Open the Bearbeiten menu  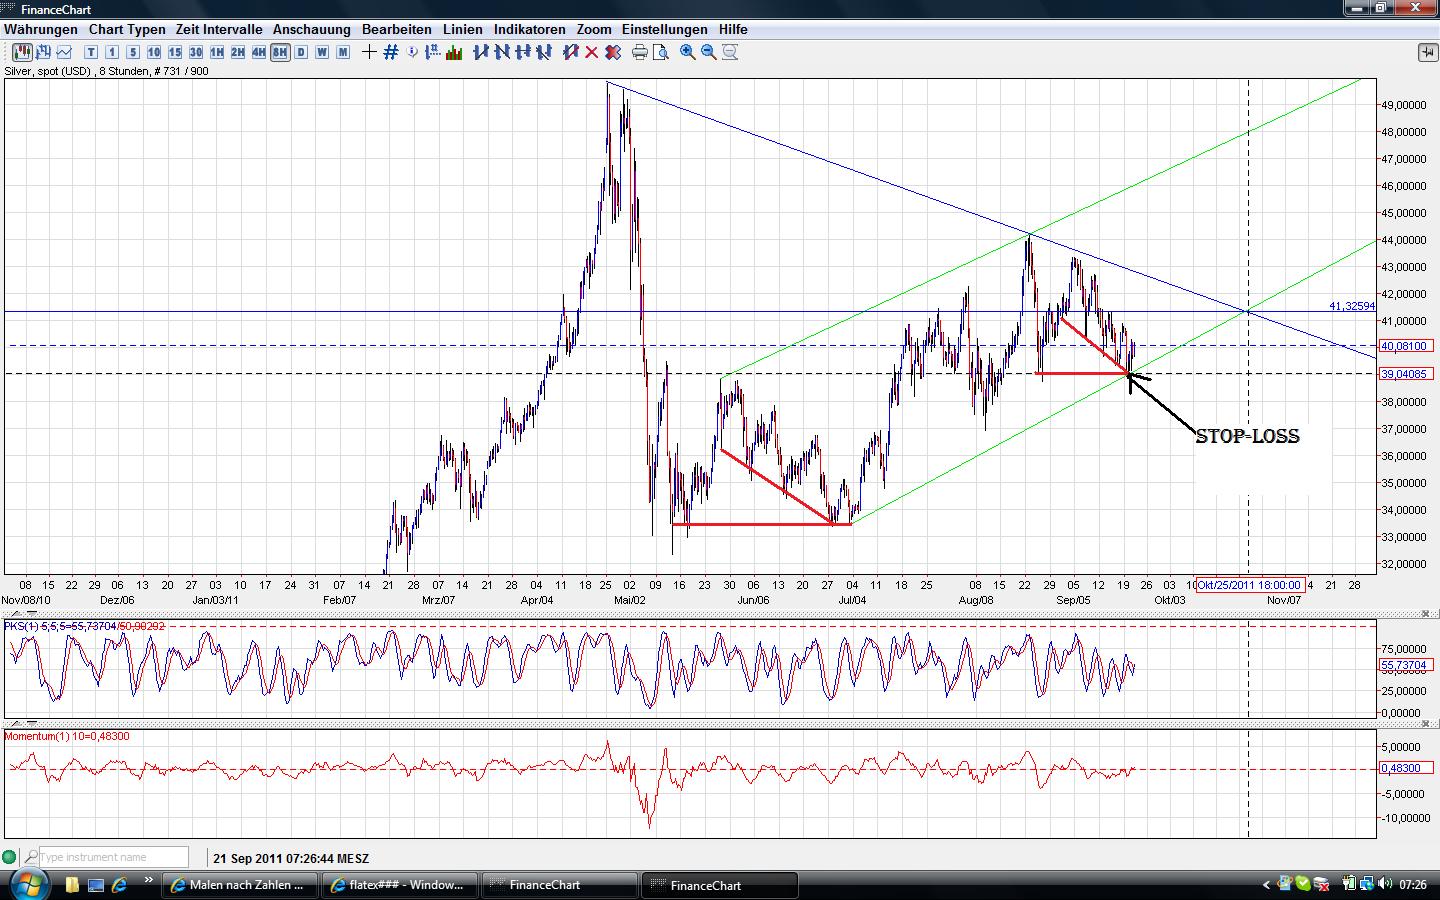[x=397, y=30]
